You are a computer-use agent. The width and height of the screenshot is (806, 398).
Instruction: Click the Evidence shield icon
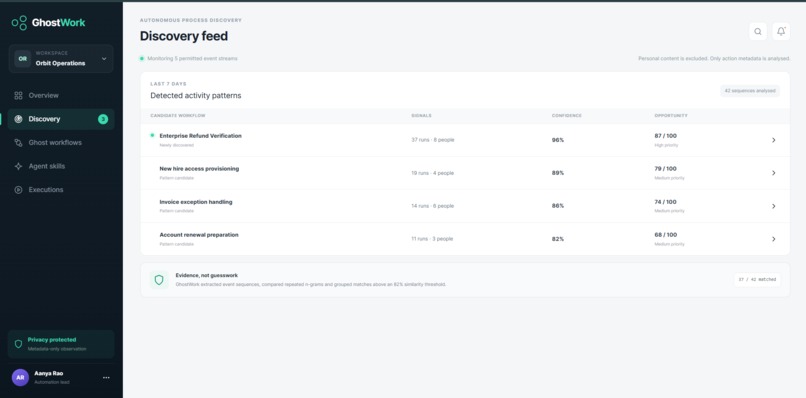tap(159, 280)
